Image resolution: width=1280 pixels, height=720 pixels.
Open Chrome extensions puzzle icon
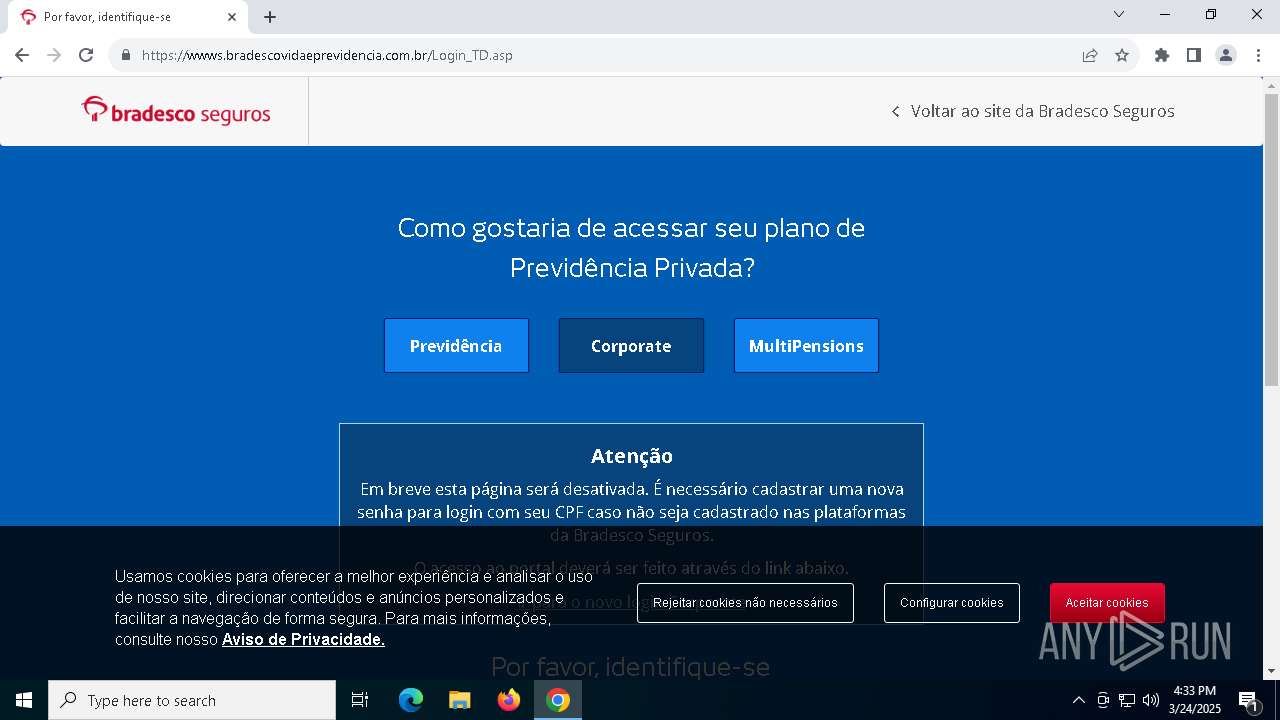coord(1162,55)
